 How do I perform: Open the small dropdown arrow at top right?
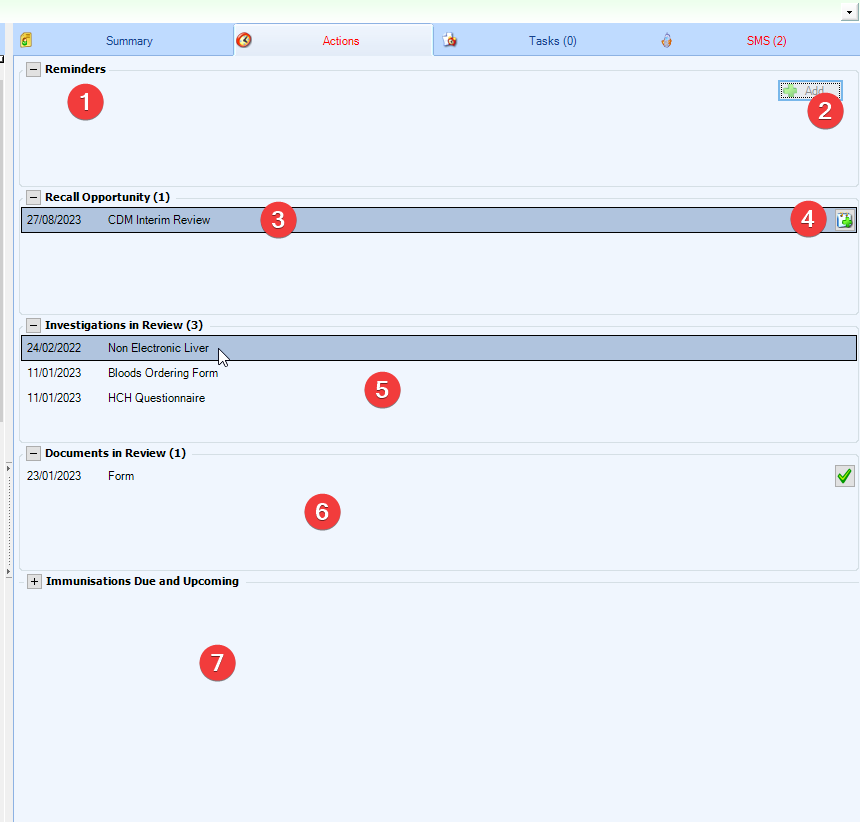(x=849, y=13)
